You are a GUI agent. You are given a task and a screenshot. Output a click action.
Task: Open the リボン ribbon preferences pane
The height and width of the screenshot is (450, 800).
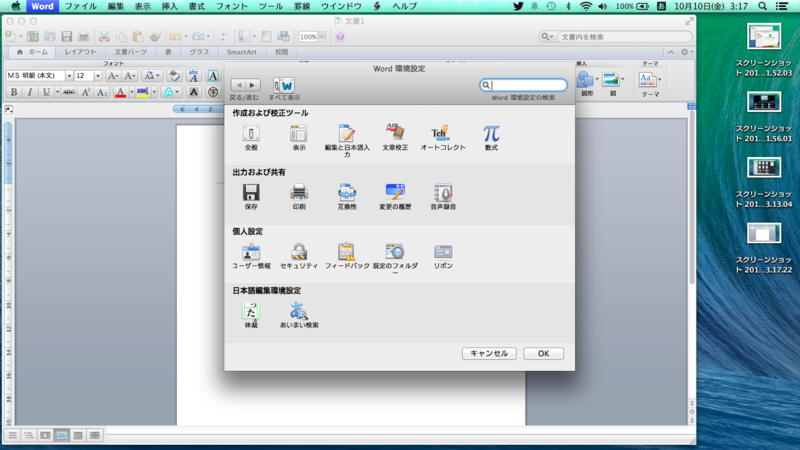443,256
